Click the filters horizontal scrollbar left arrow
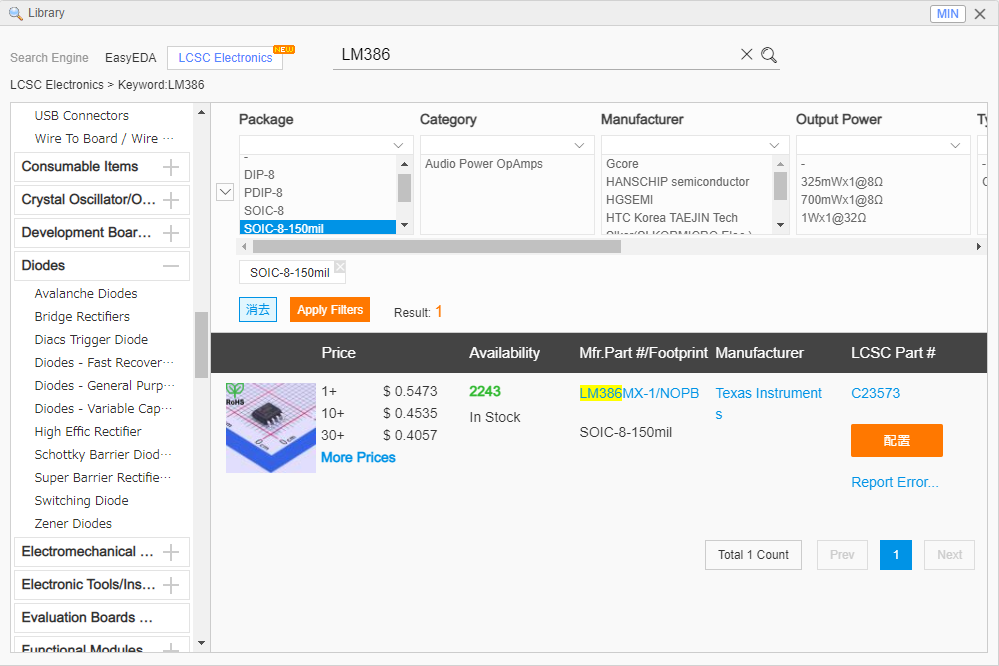Viewport: 999px width, 666px height. pyautogui.click(x=243, y=246)
